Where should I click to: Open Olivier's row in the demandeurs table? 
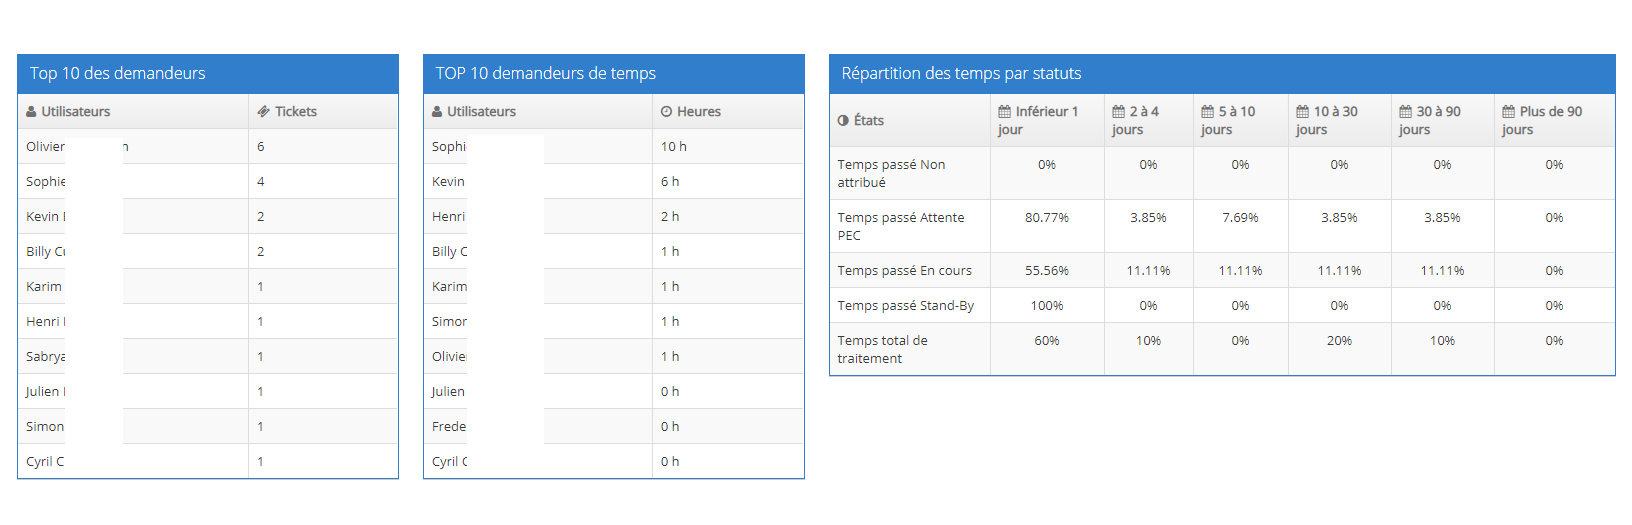tap(208, 146)
